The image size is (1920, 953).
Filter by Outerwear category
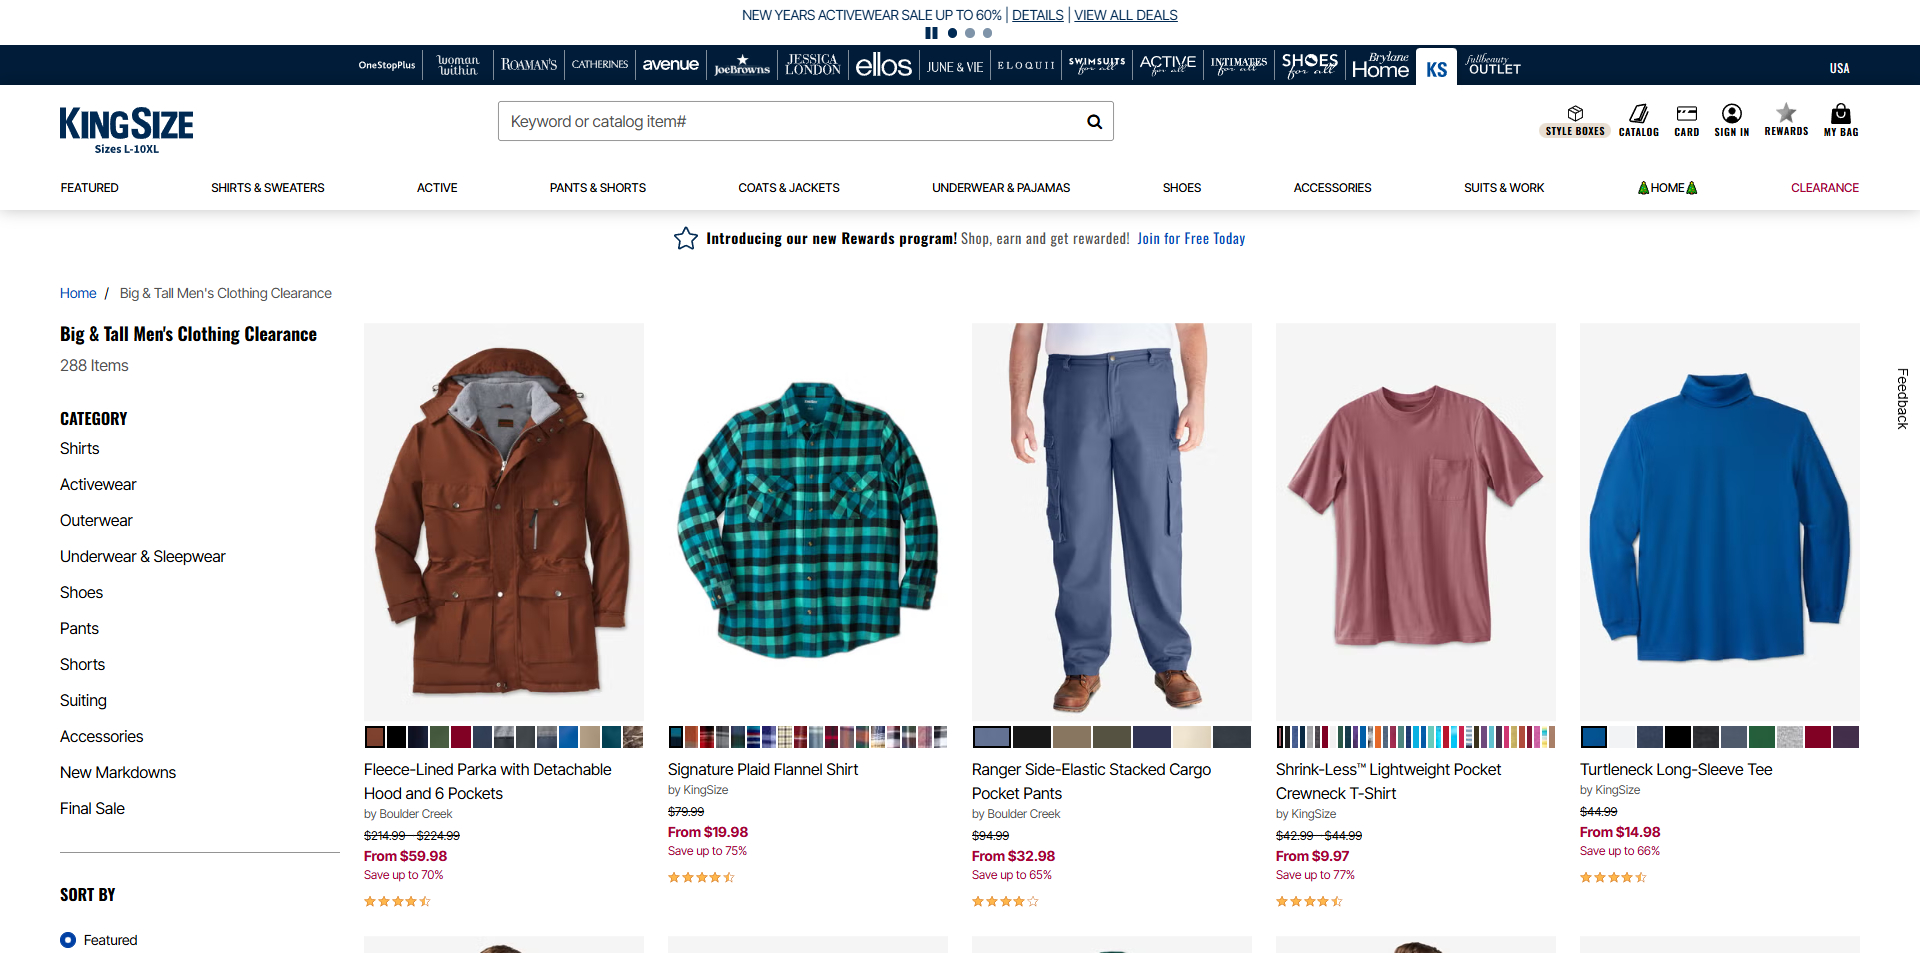coord(96,521)
